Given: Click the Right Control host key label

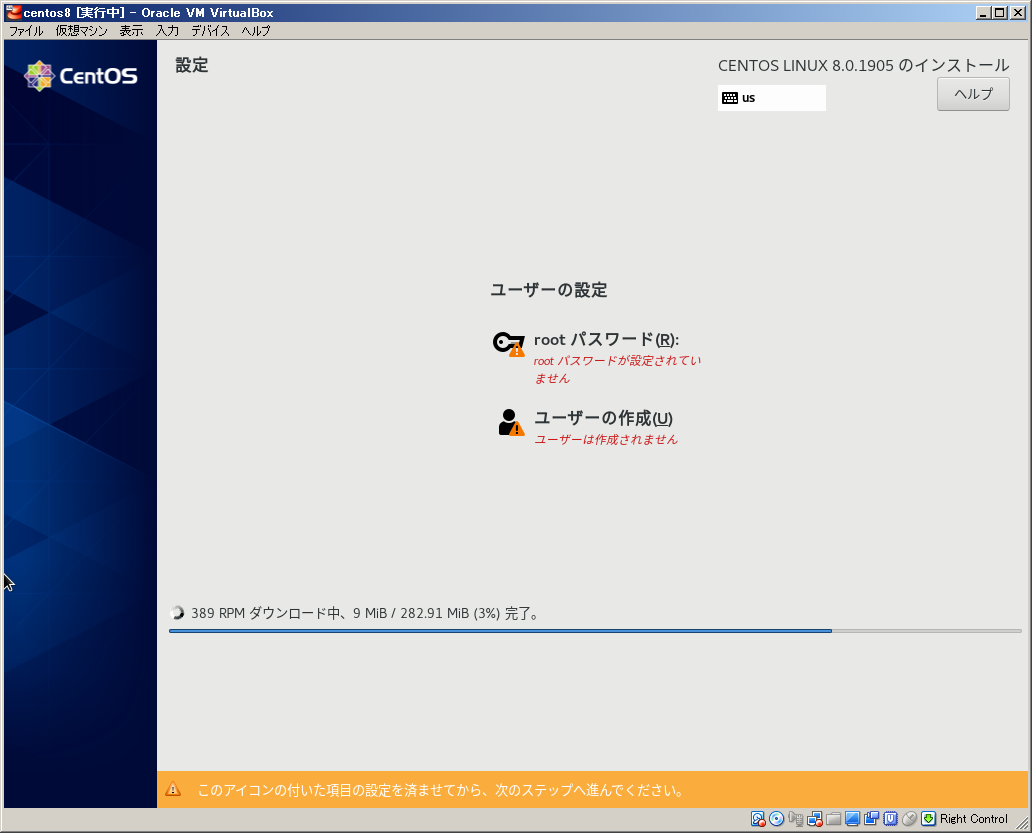Looking at the screenshot, I should coord(973,819).
